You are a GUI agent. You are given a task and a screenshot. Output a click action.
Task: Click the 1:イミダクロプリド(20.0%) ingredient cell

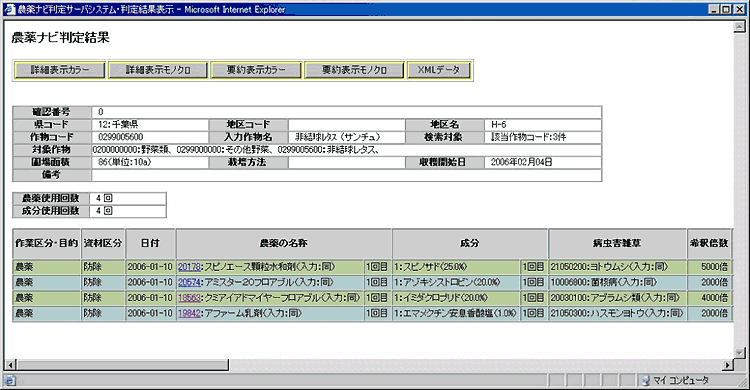click(456, 298)
